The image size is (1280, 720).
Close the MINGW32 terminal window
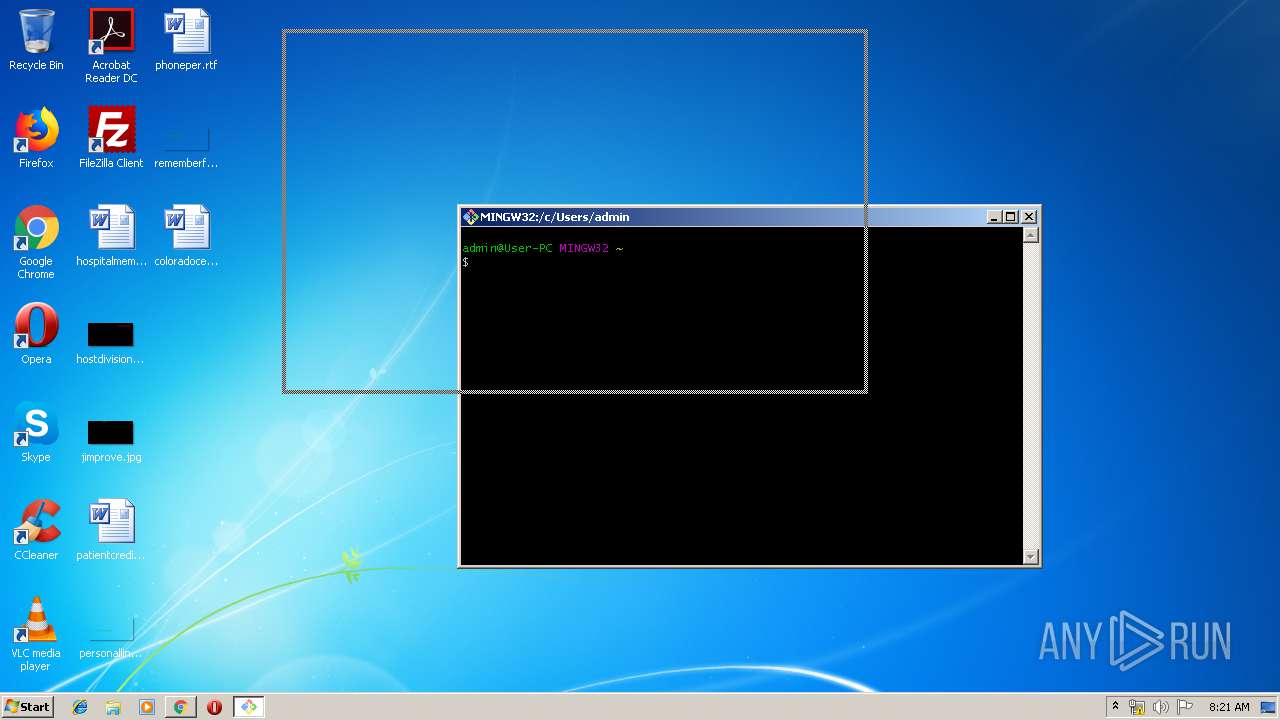(x=1029, y=217)
